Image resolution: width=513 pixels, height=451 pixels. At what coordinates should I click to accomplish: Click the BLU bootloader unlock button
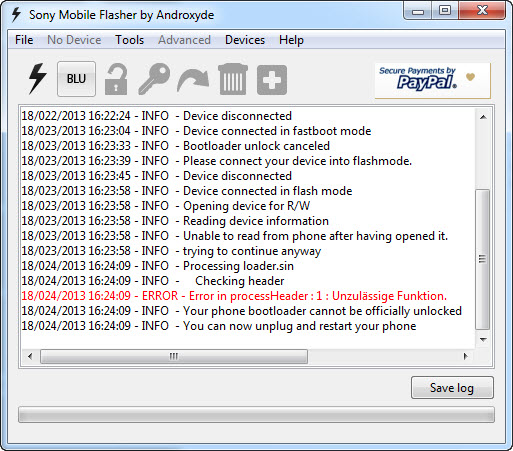(x=76, y=79)
